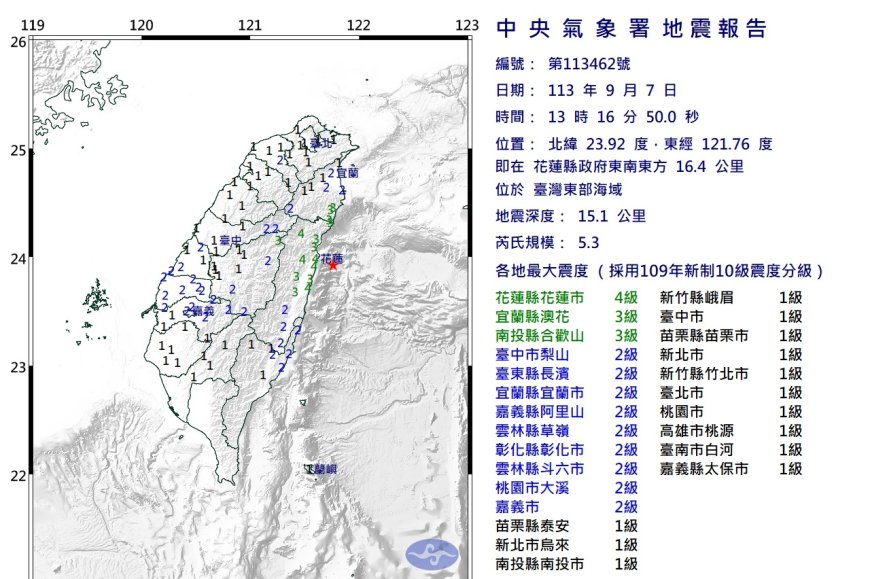Image resolution: width=870 pixels, height=579 pixels.
Task: Click the entry 雲林縣草嶺 2級
Action: [x=566, y=431]
